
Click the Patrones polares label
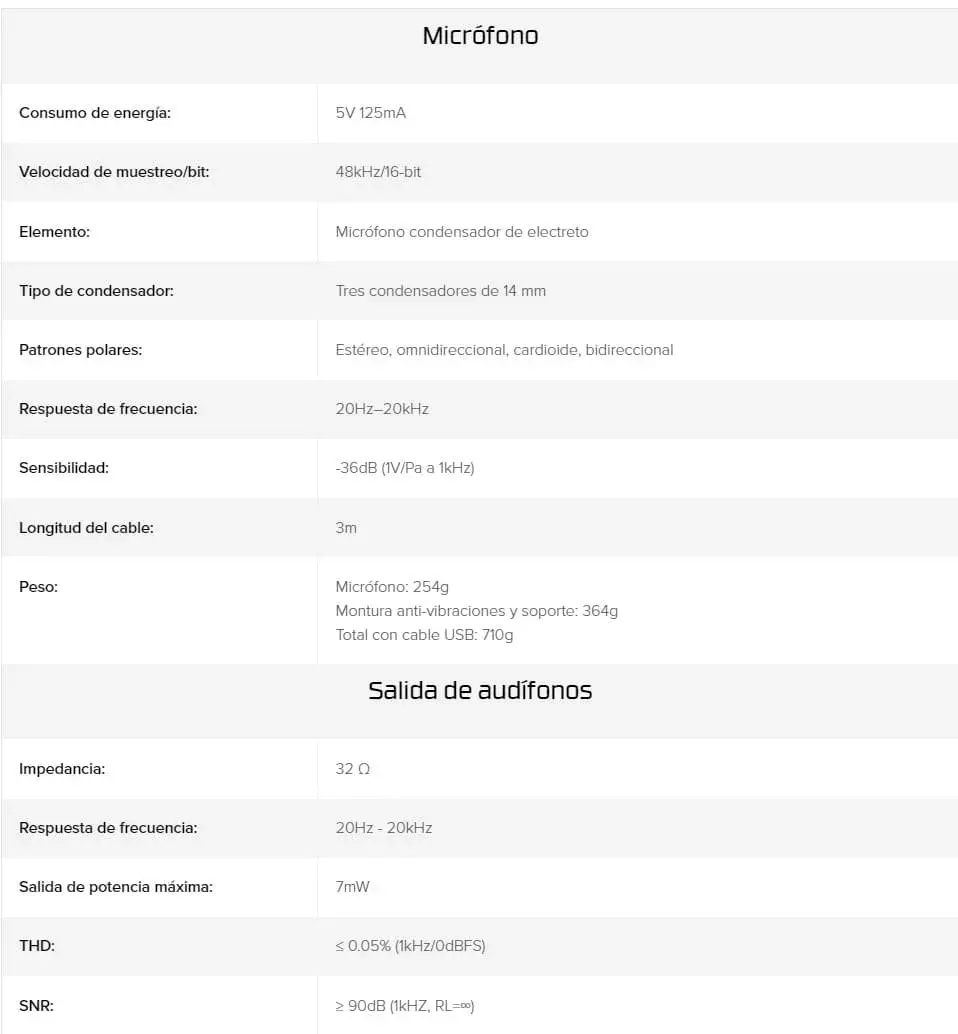pyautogui.click(x=80, y=350)
